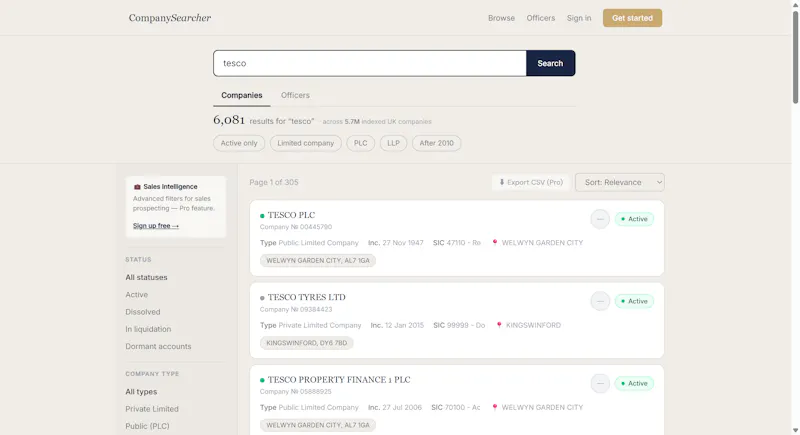Toggle the Limited company filter chip
Viewport: 800px width, 435px height.
(306, 143)
